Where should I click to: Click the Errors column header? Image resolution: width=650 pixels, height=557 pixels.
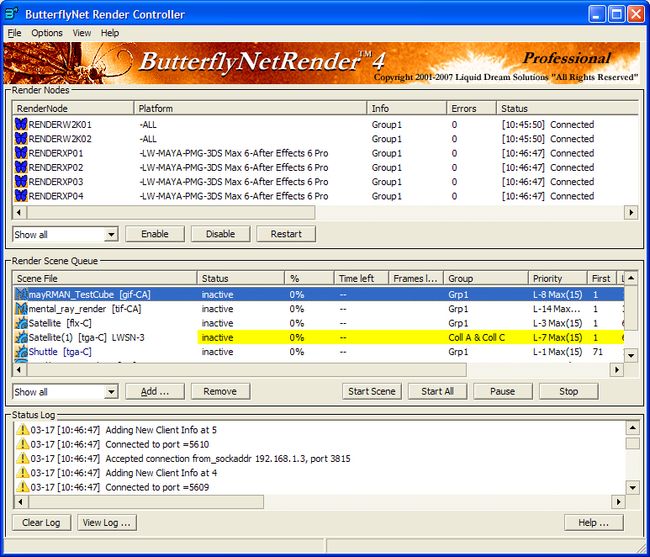click(x=471, y=108)
